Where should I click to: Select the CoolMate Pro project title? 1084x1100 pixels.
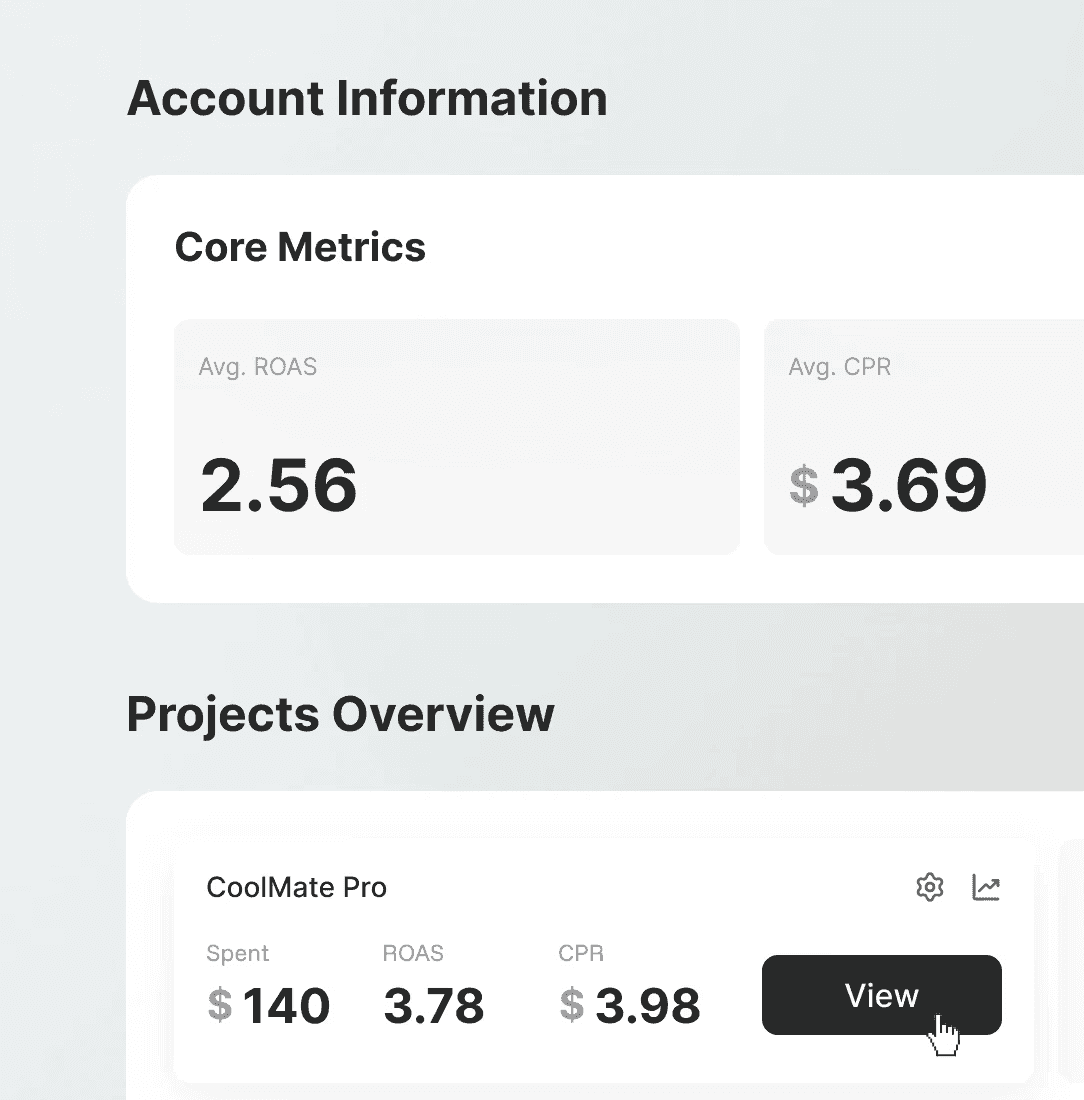(296, 887)
